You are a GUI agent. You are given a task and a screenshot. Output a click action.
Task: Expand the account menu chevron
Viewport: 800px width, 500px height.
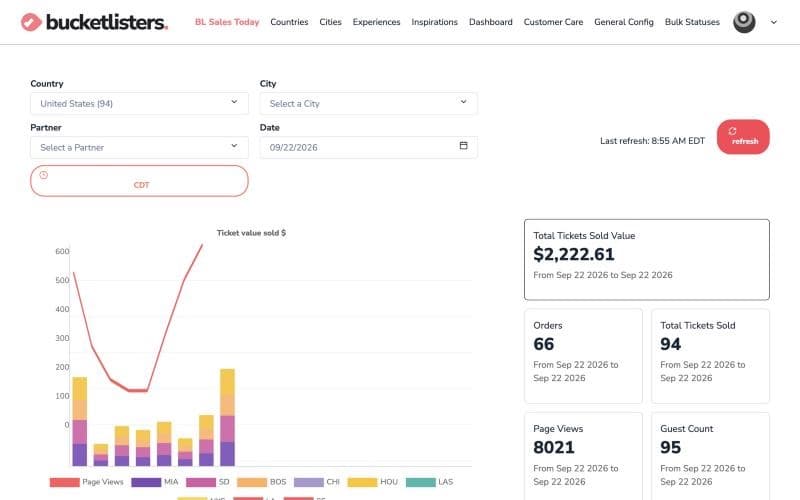(773, 22)
